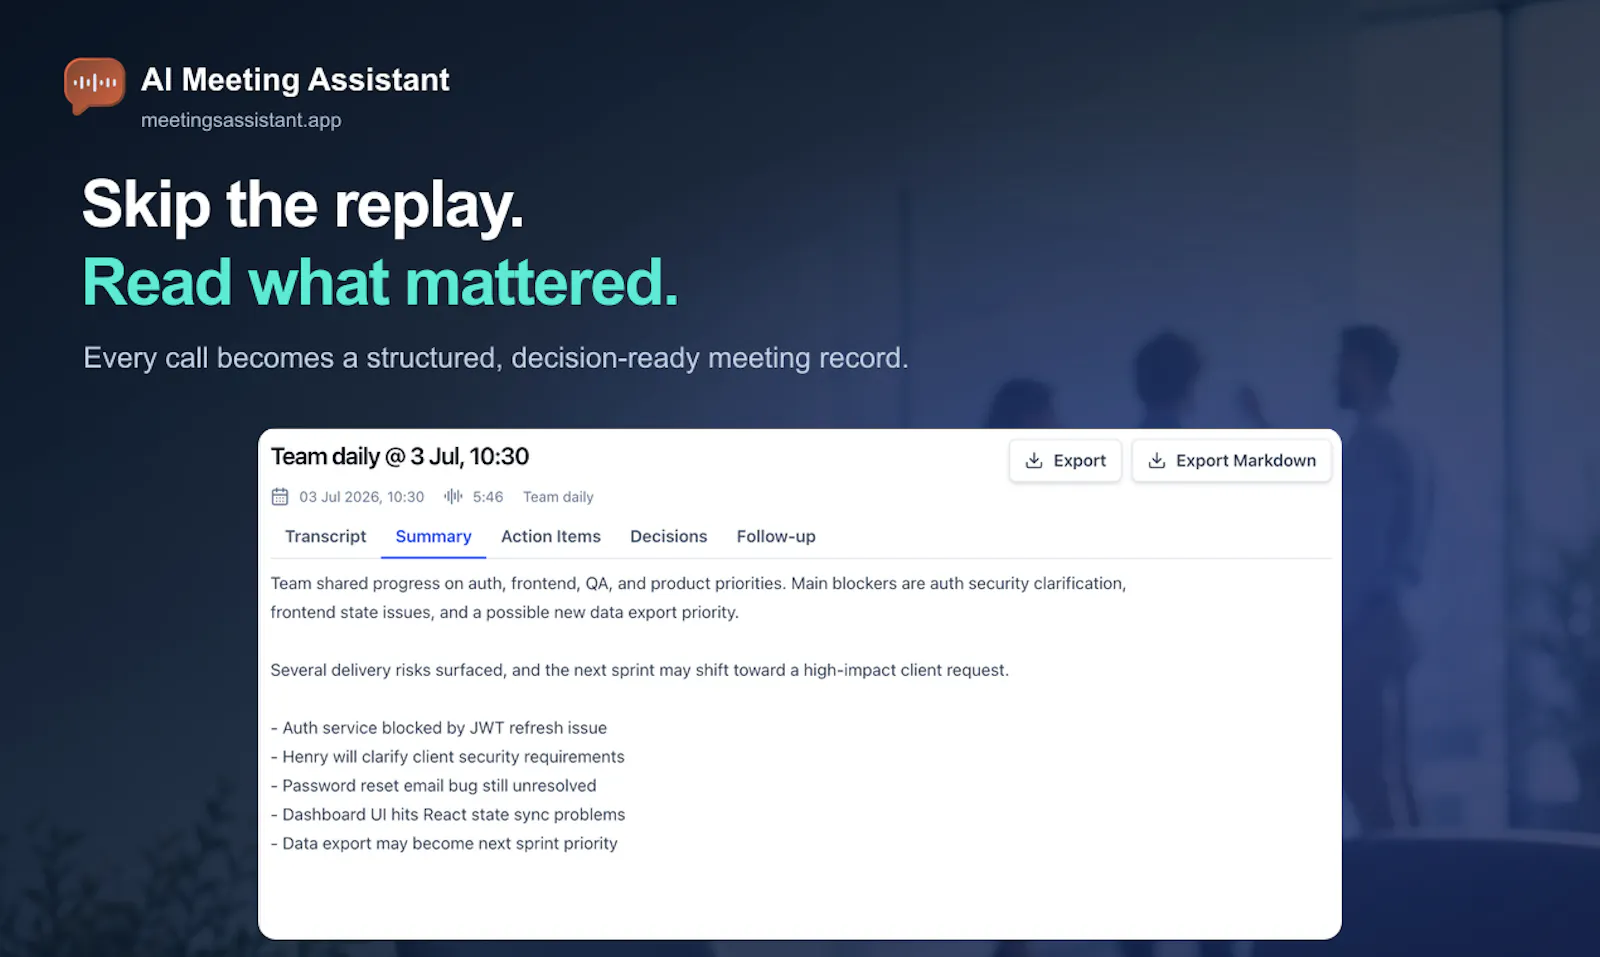This screenshot has width=1600, height=957.
Task: Click the calendar icon beside the meeting date
Action: (280, 497)
